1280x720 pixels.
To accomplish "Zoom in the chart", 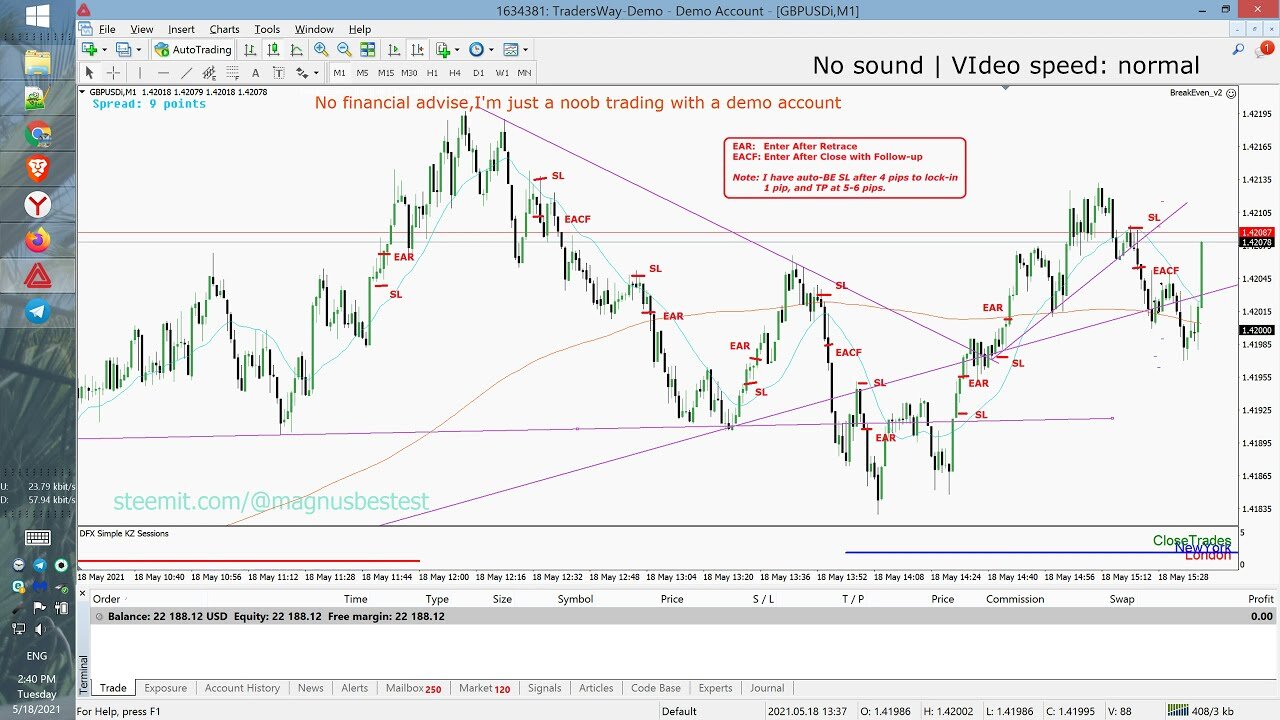I will [x=321, y=49].
